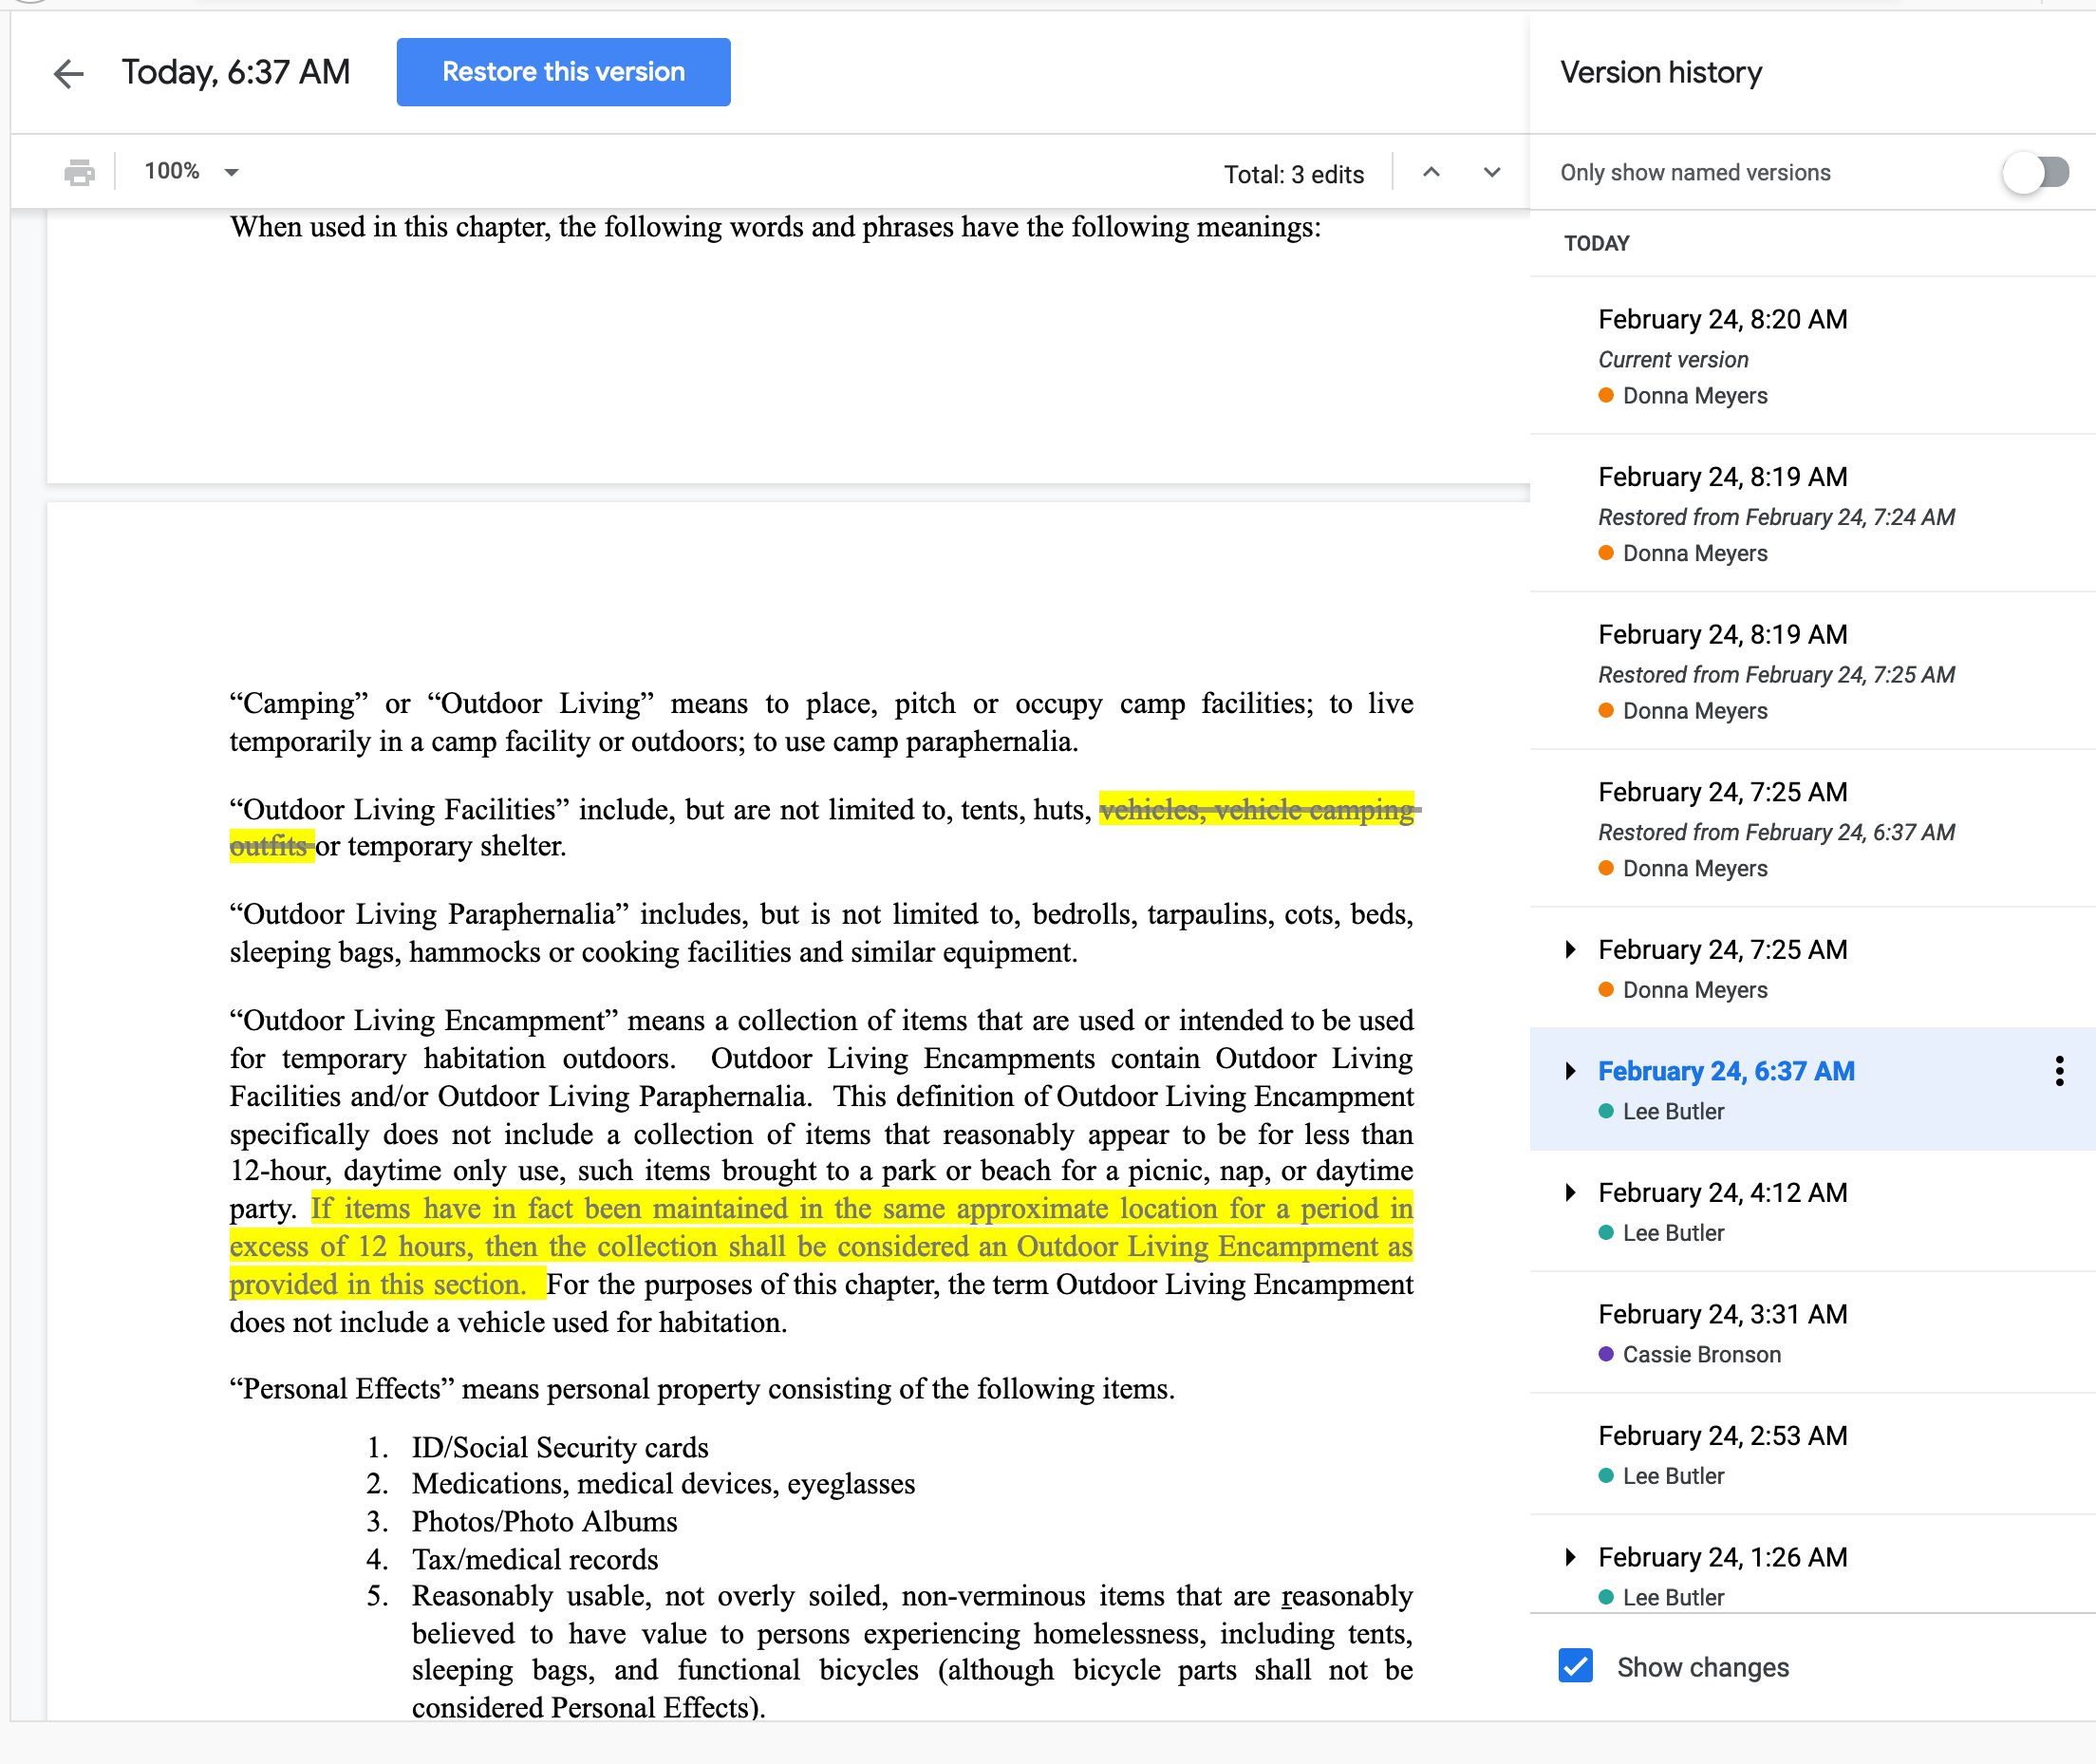2096x1764 pixels.
Task: Expand the February 24, 7:25 AM Donna Meyers version
Action: [x=1570, y=949]
